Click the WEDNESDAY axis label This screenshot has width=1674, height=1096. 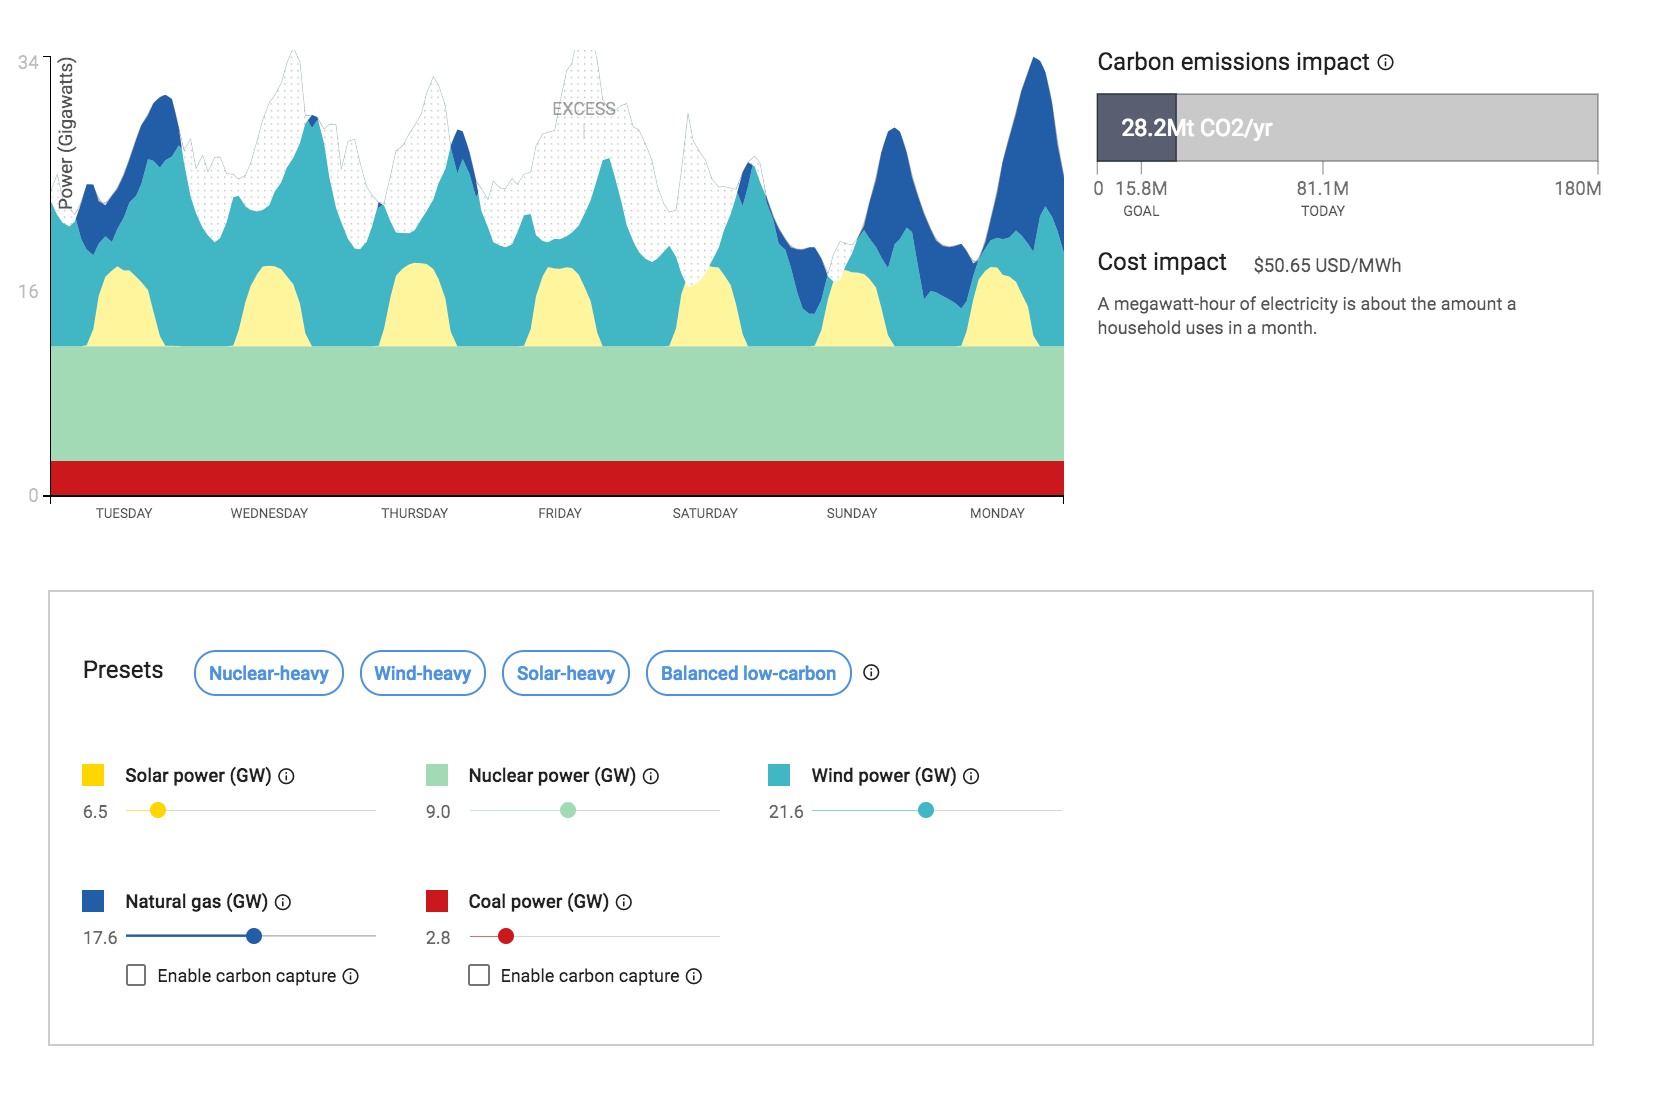(x=269, y=513)
